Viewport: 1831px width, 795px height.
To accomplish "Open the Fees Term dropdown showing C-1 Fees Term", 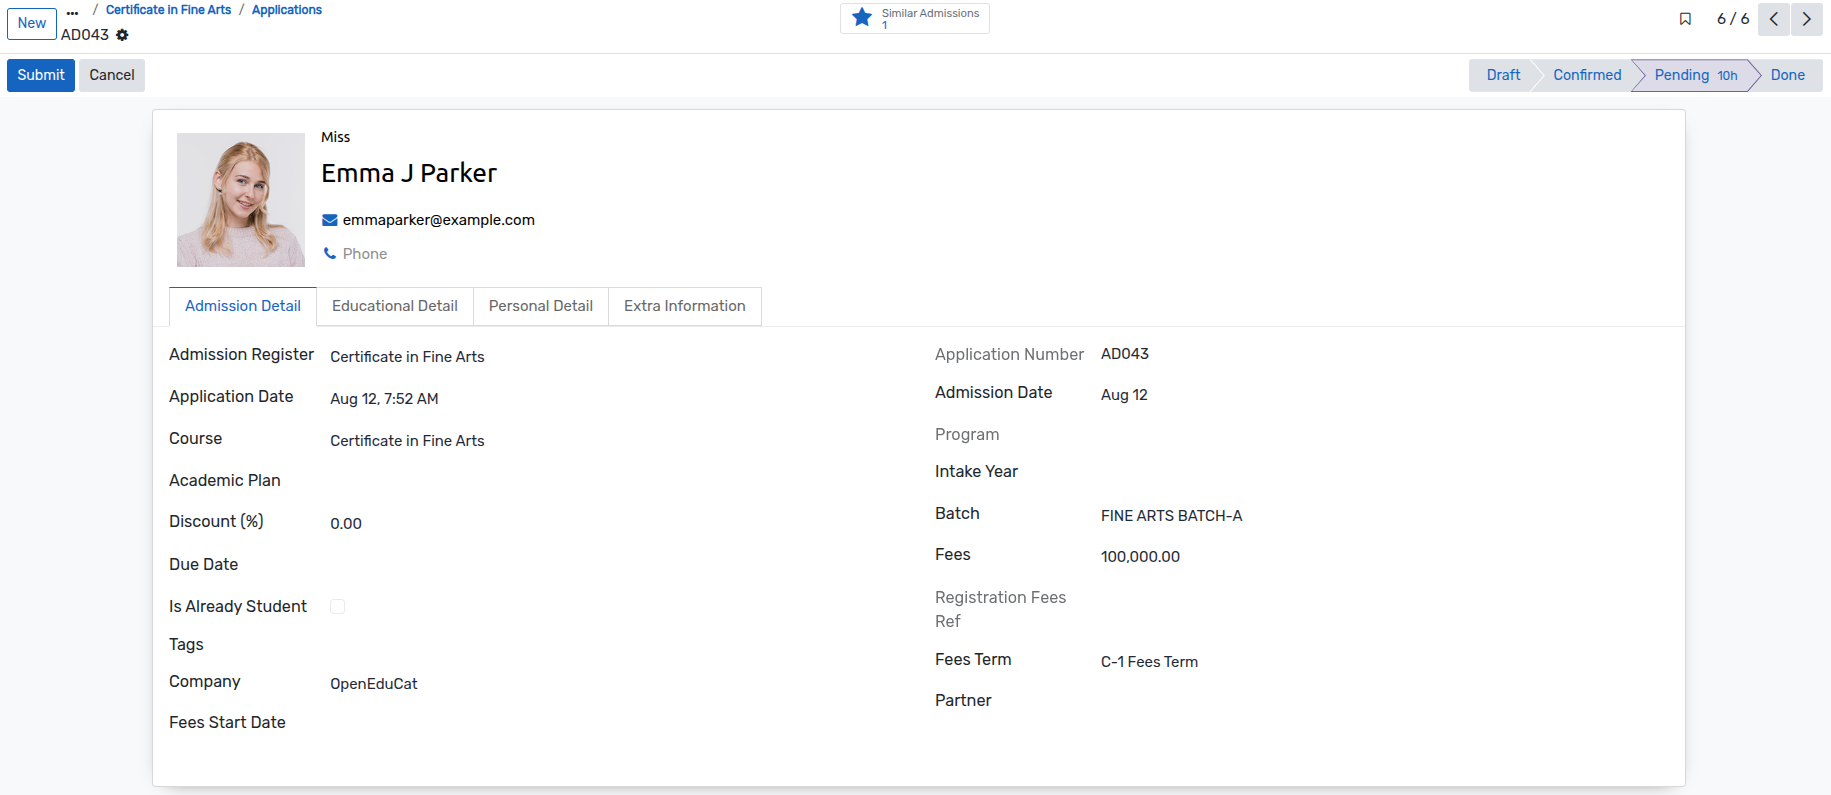I will click(x=1149, y=662).
